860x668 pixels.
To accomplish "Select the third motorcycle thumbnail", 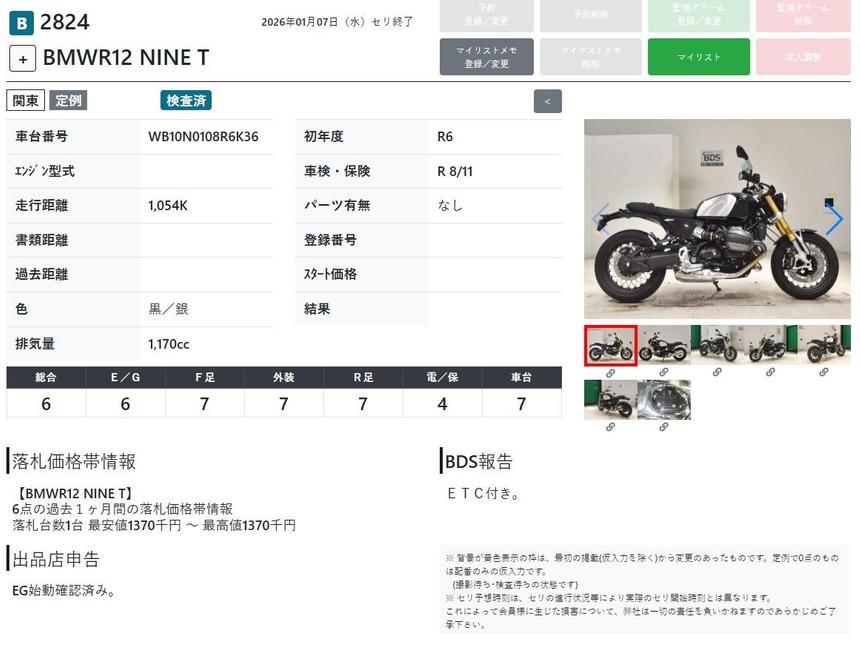I will click(x=716, y=344).
